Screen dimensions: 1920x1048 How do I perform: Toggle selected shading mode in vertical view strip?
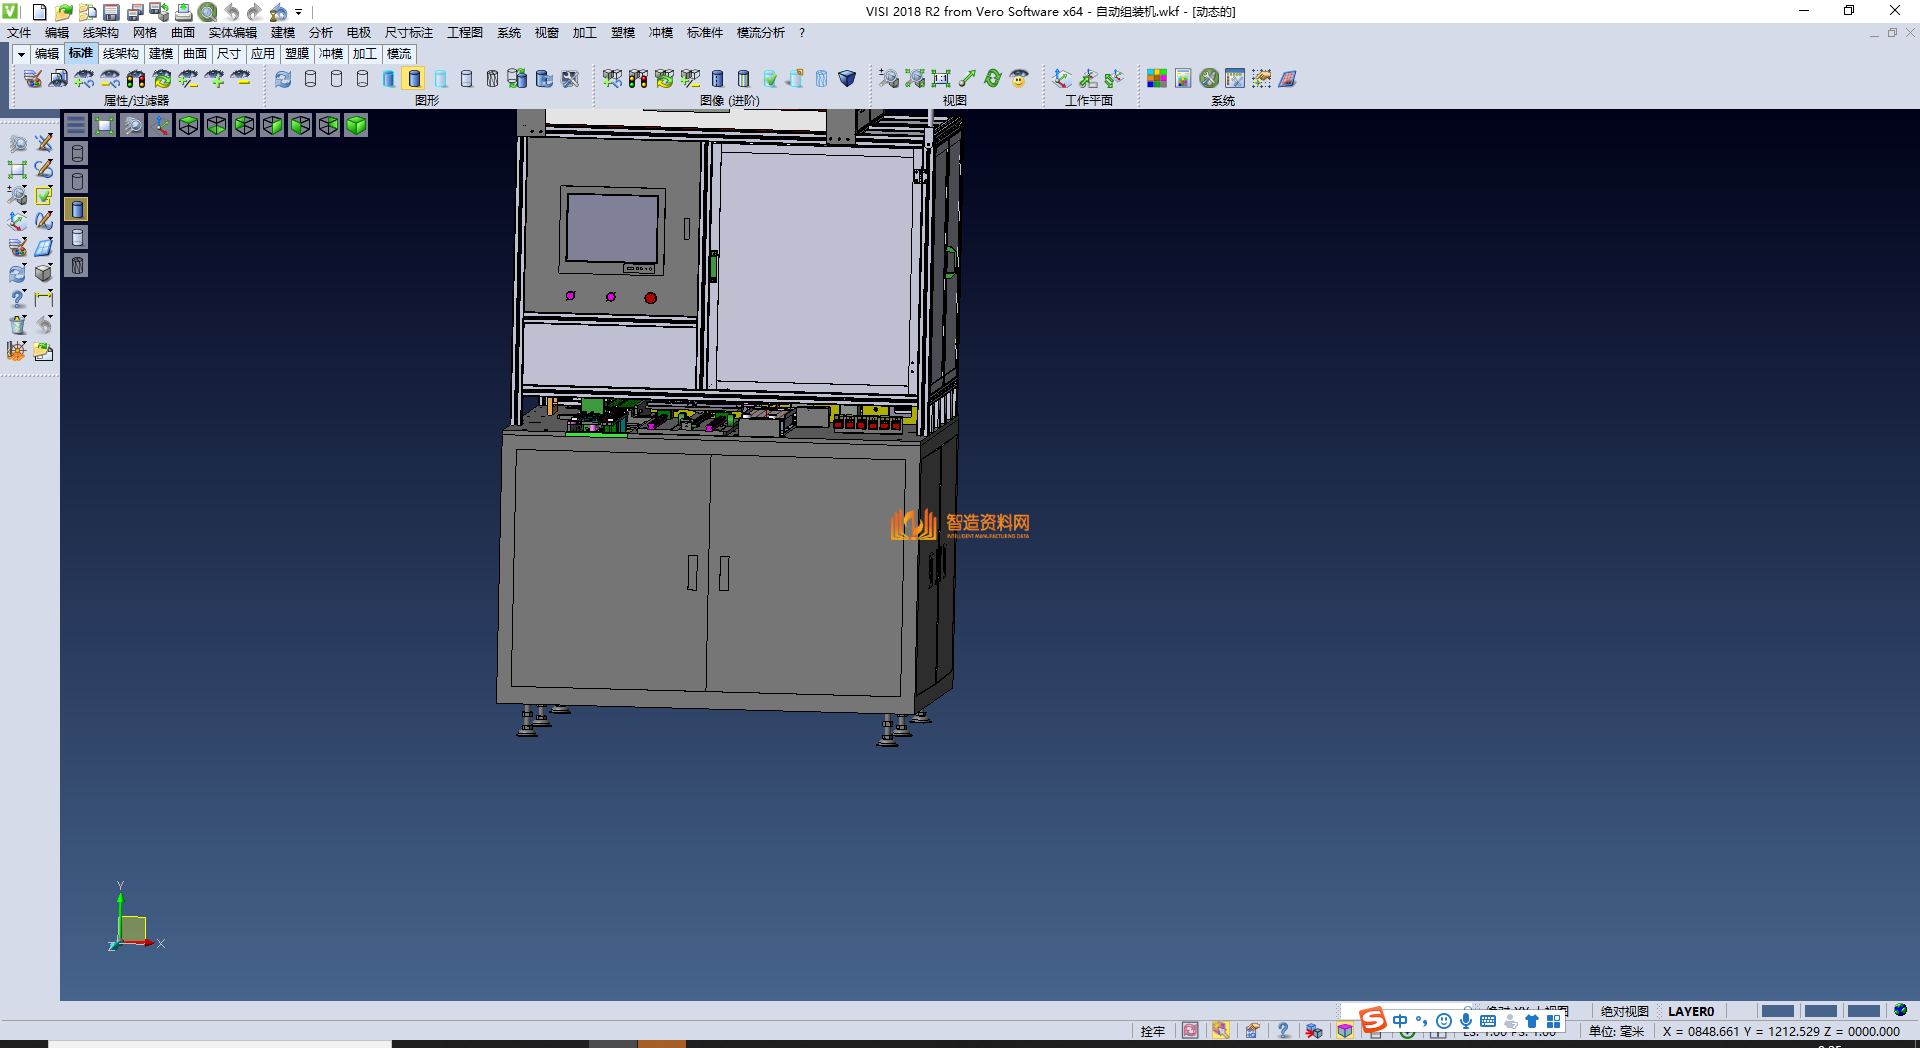tap(77, 209)
